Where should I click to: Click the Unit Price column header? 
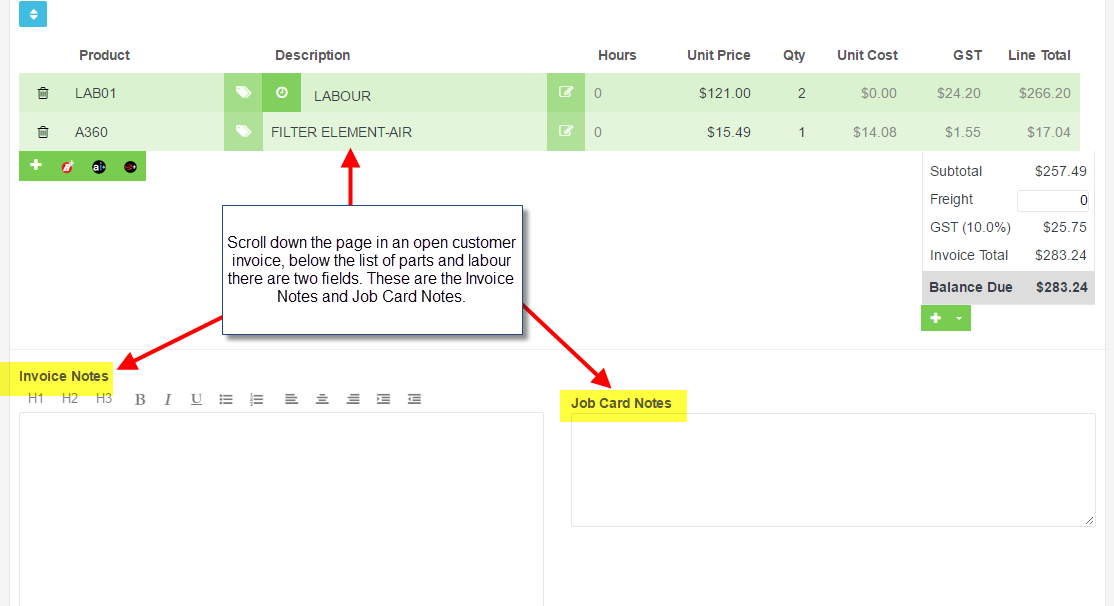718,55
